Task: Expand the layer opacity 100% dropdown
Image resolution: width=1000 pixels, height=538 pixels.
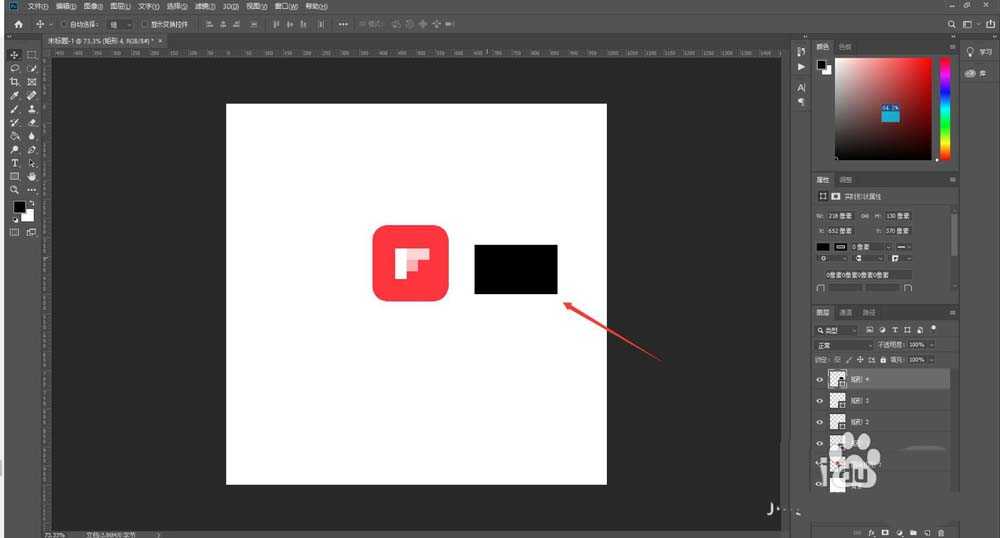Action: click(x=932, y=345)
